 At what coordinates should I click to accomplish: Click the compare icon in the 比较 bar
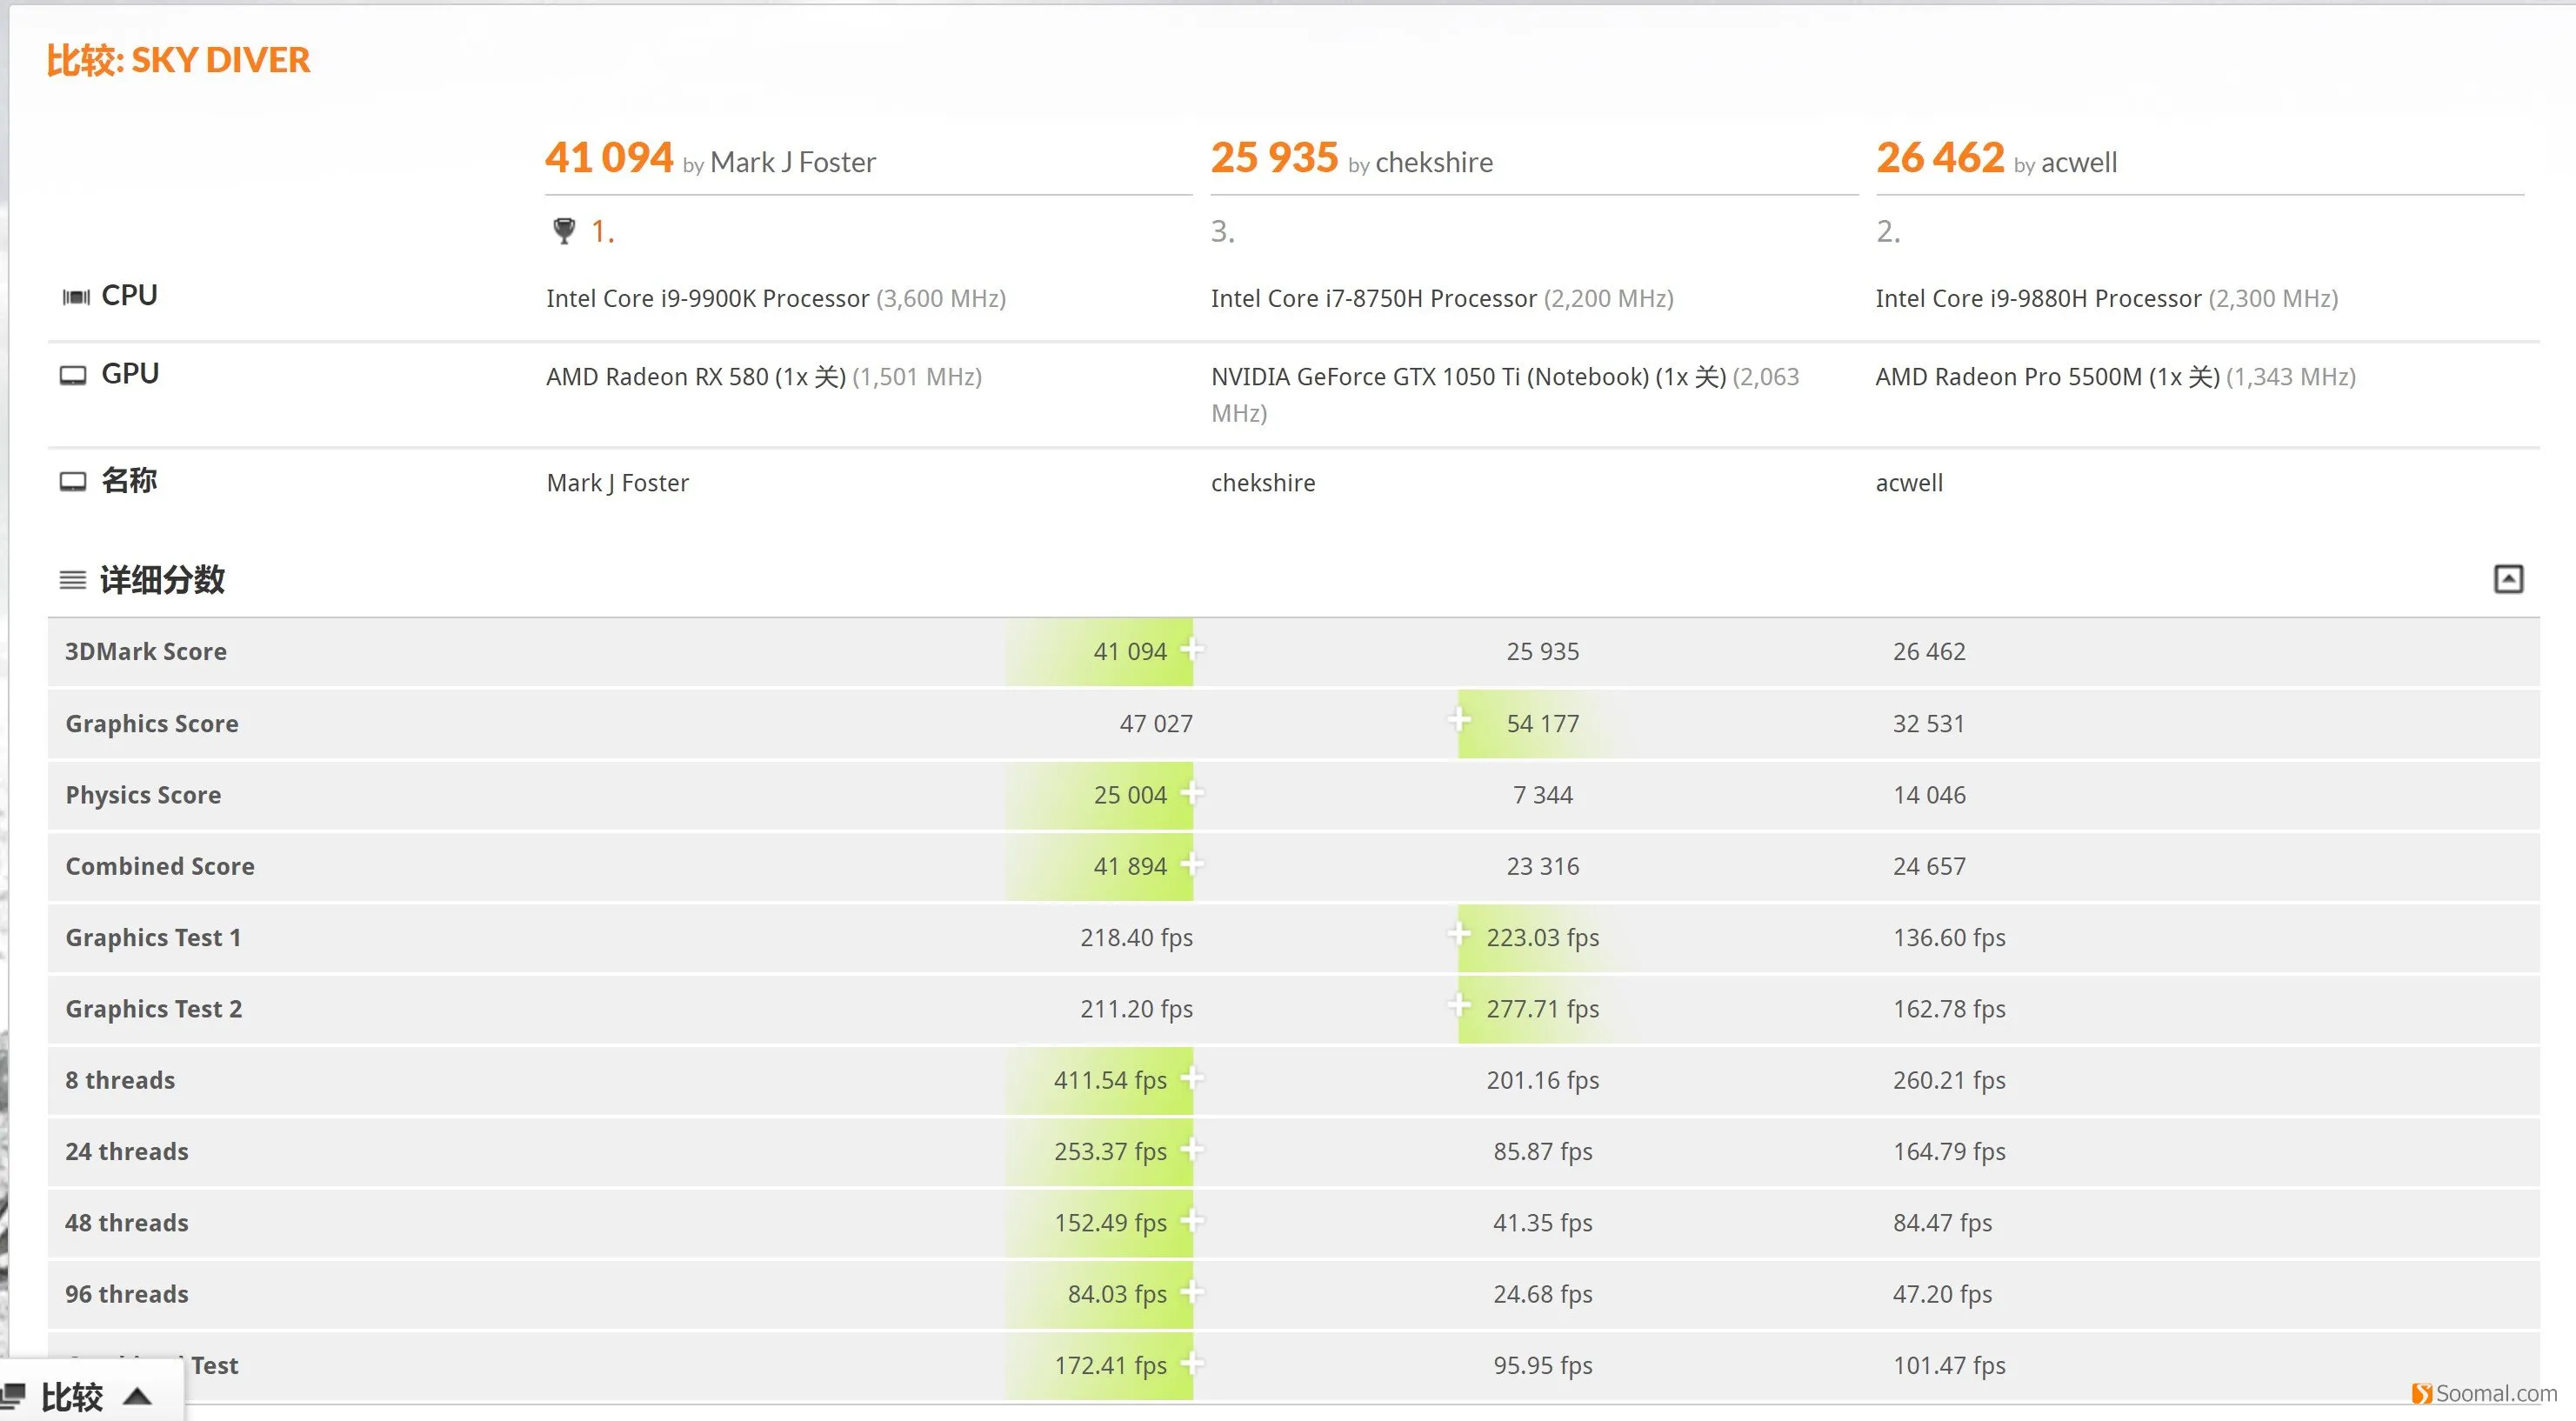(x=13, y=1396)
